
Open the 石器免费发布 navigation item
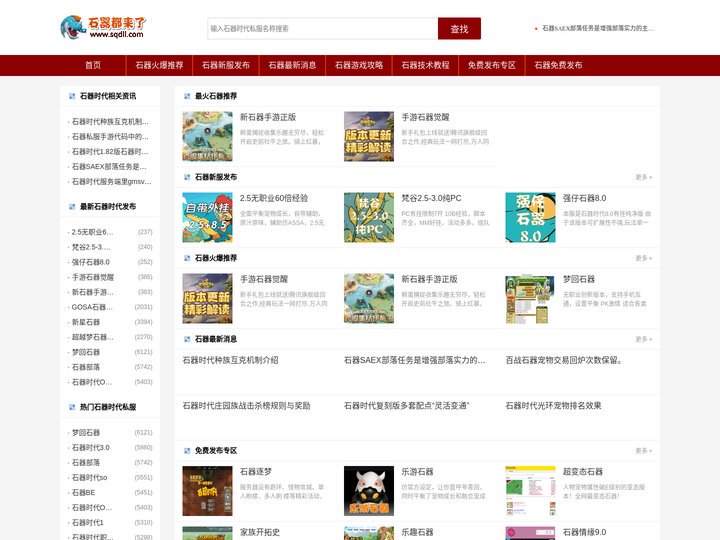558,65
